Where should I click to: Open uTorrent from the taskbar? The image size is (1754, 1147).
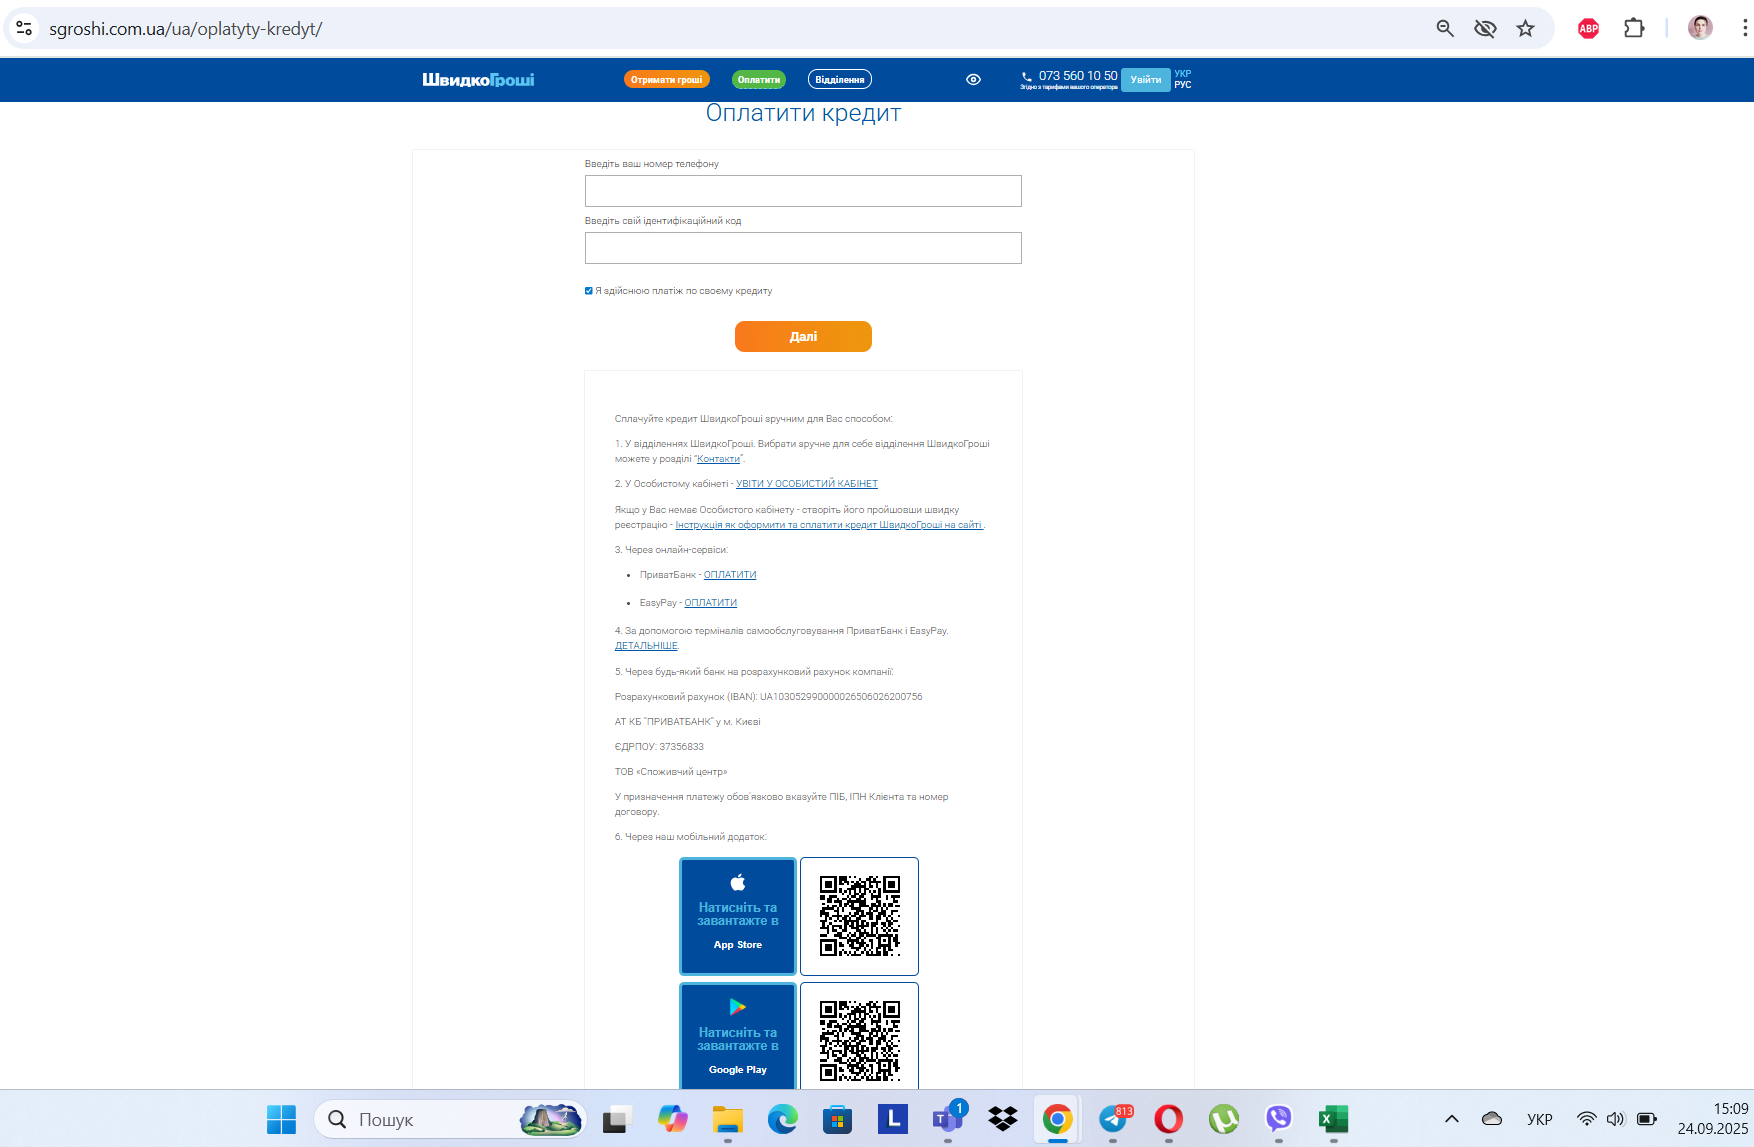tap(1223, 1119)
